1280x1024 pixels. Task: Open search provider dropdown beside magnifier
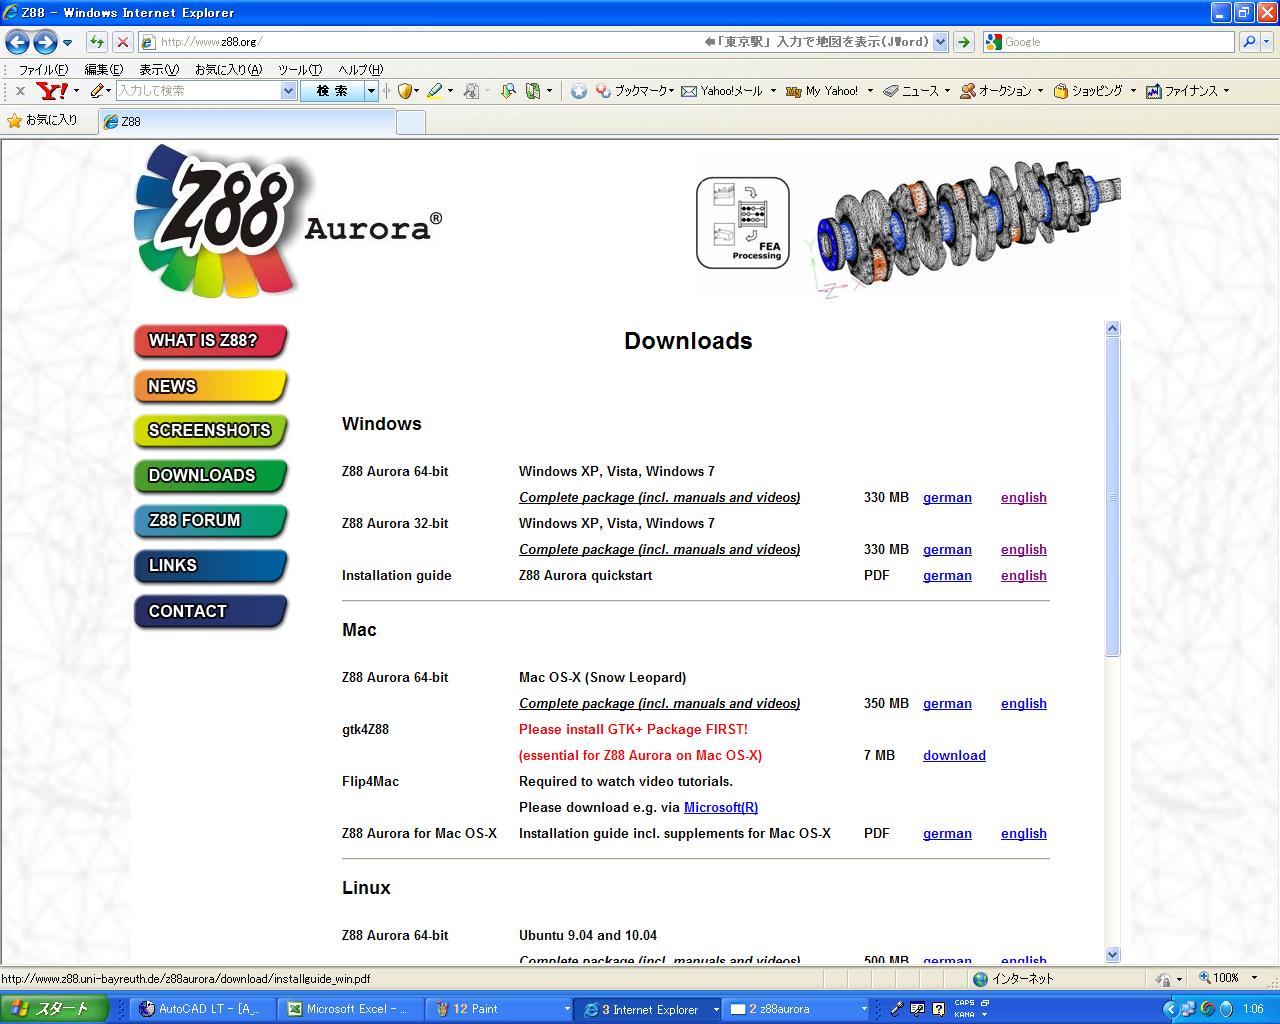tap(1267, 42)
